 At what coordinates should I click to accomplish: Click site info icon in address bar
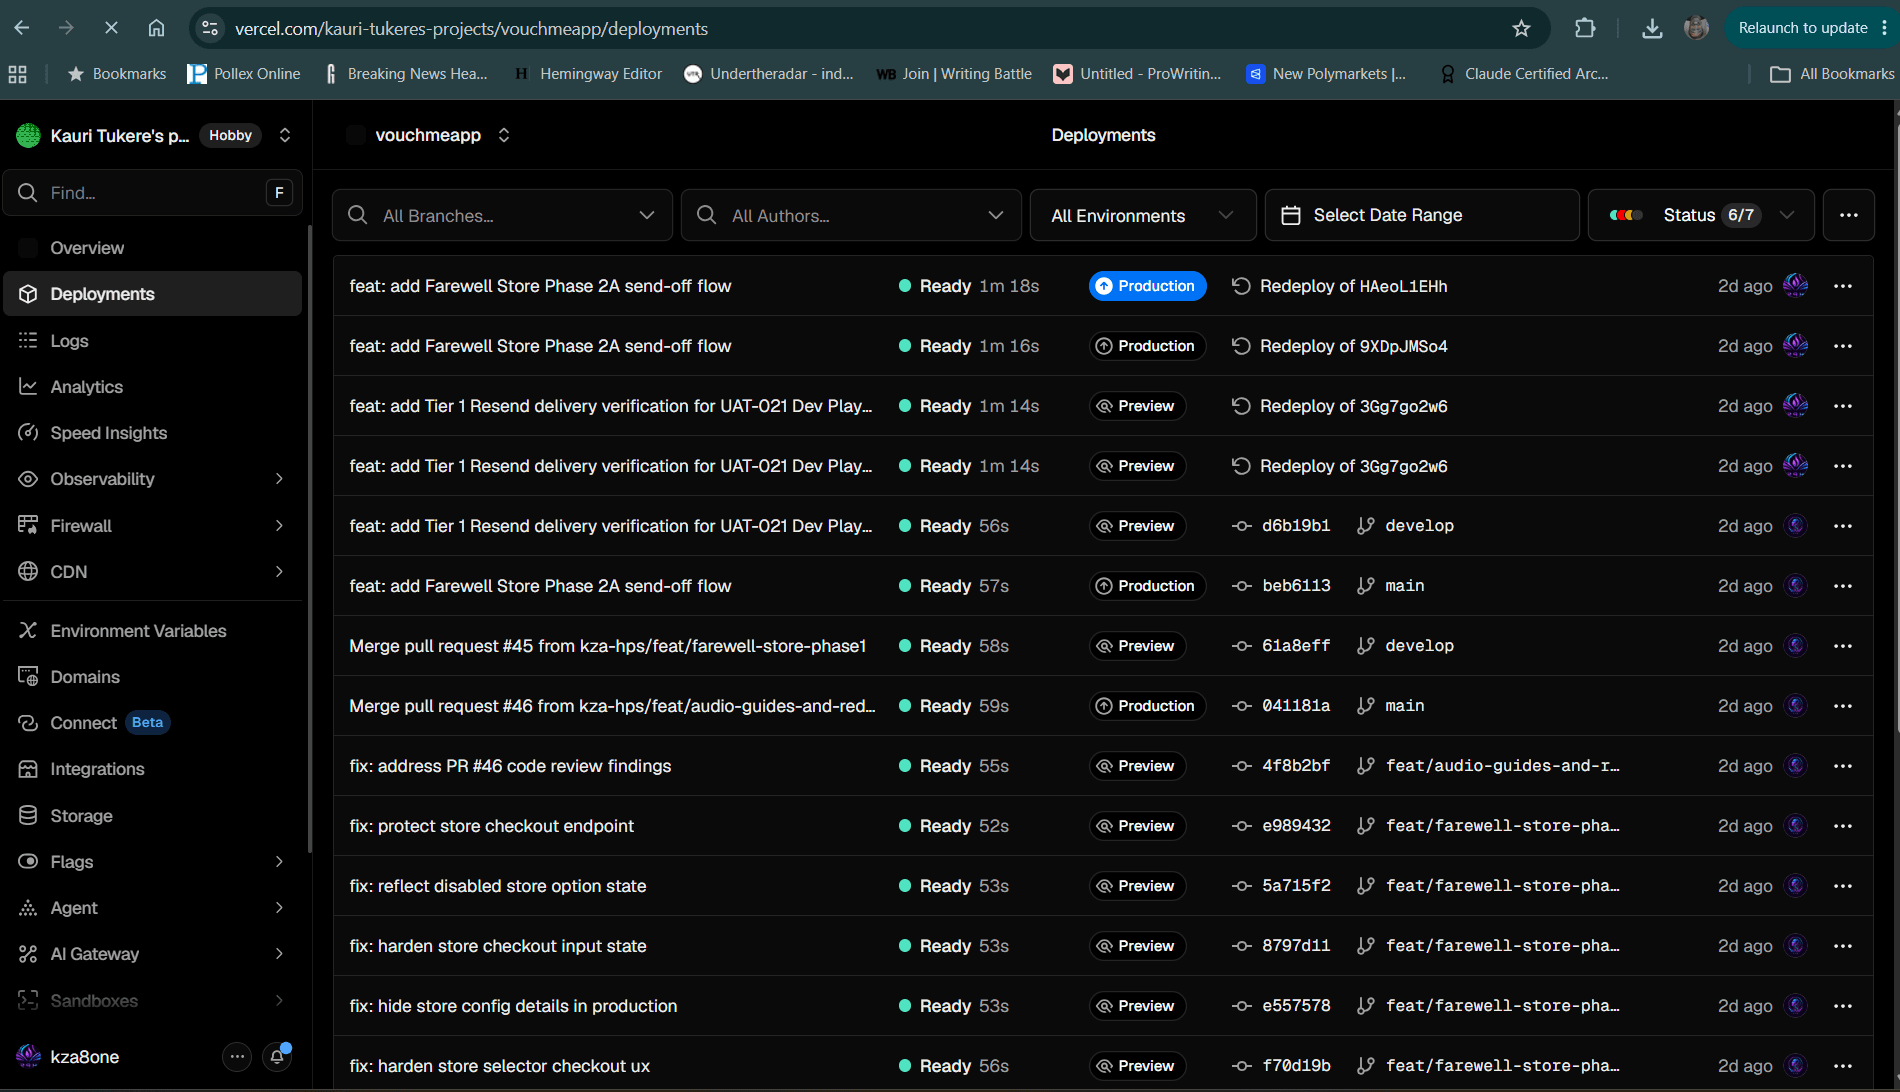click(210, 28)
